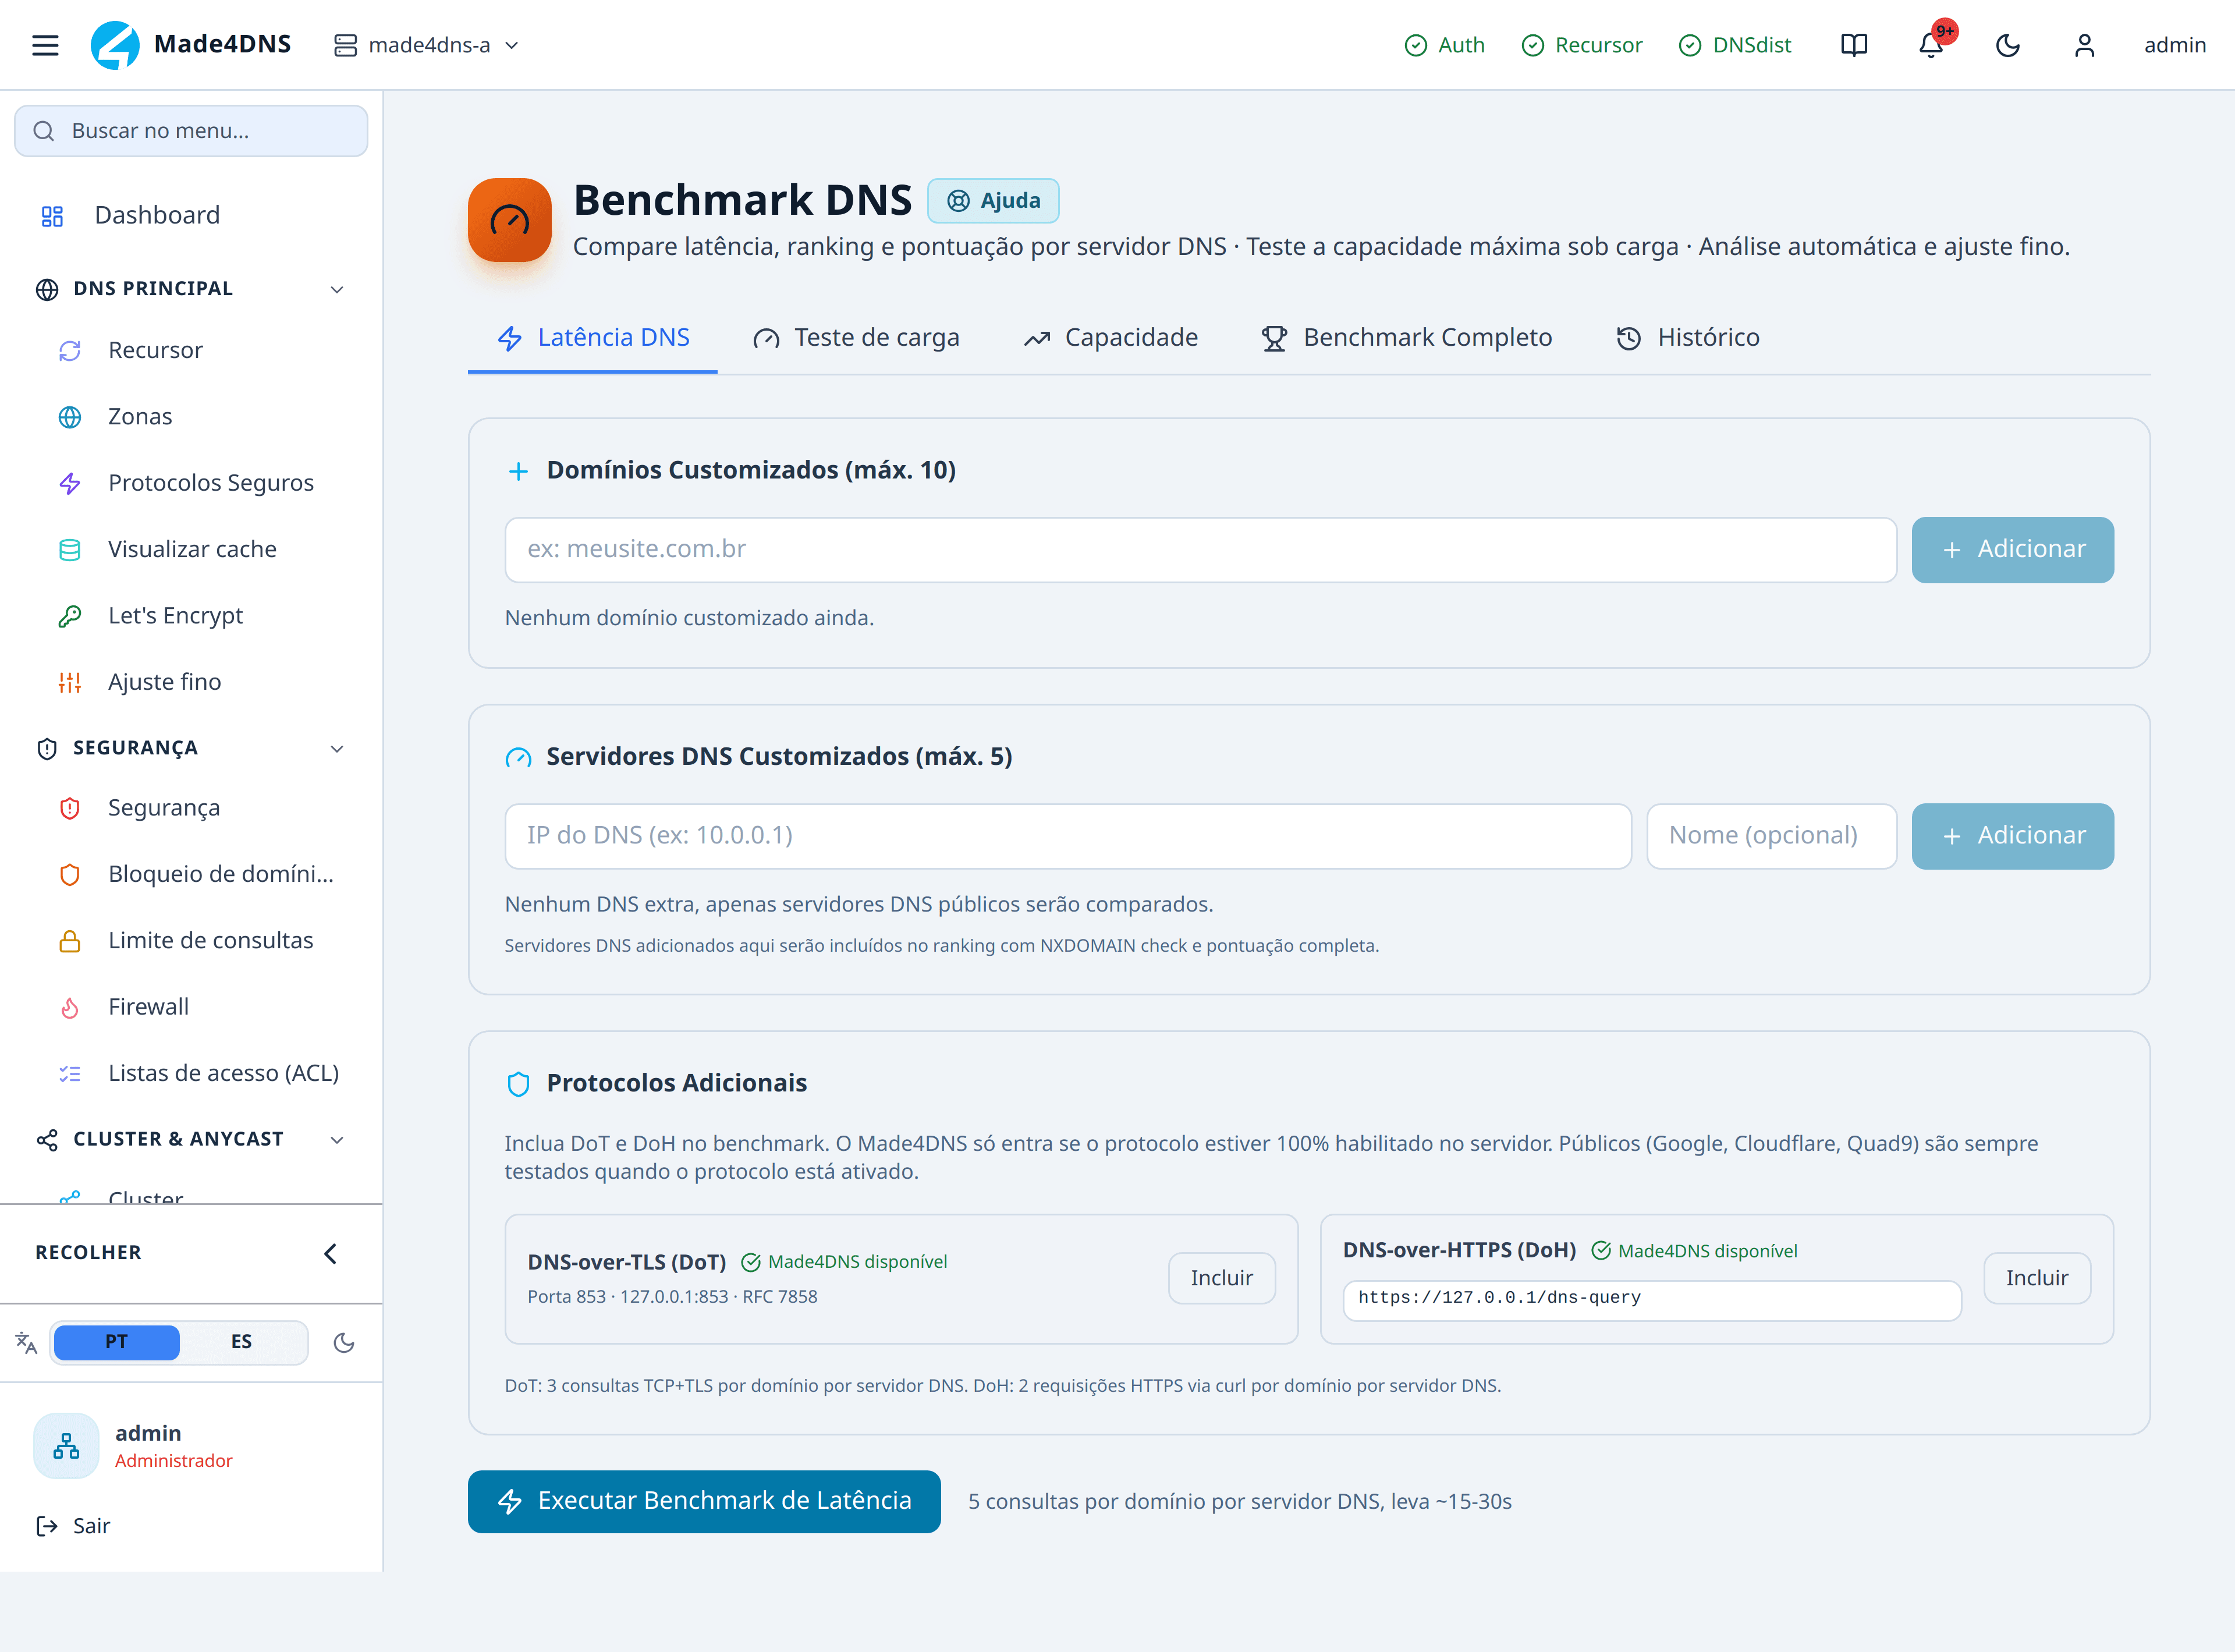Open the user profile icon in header

click(2084, 45)
